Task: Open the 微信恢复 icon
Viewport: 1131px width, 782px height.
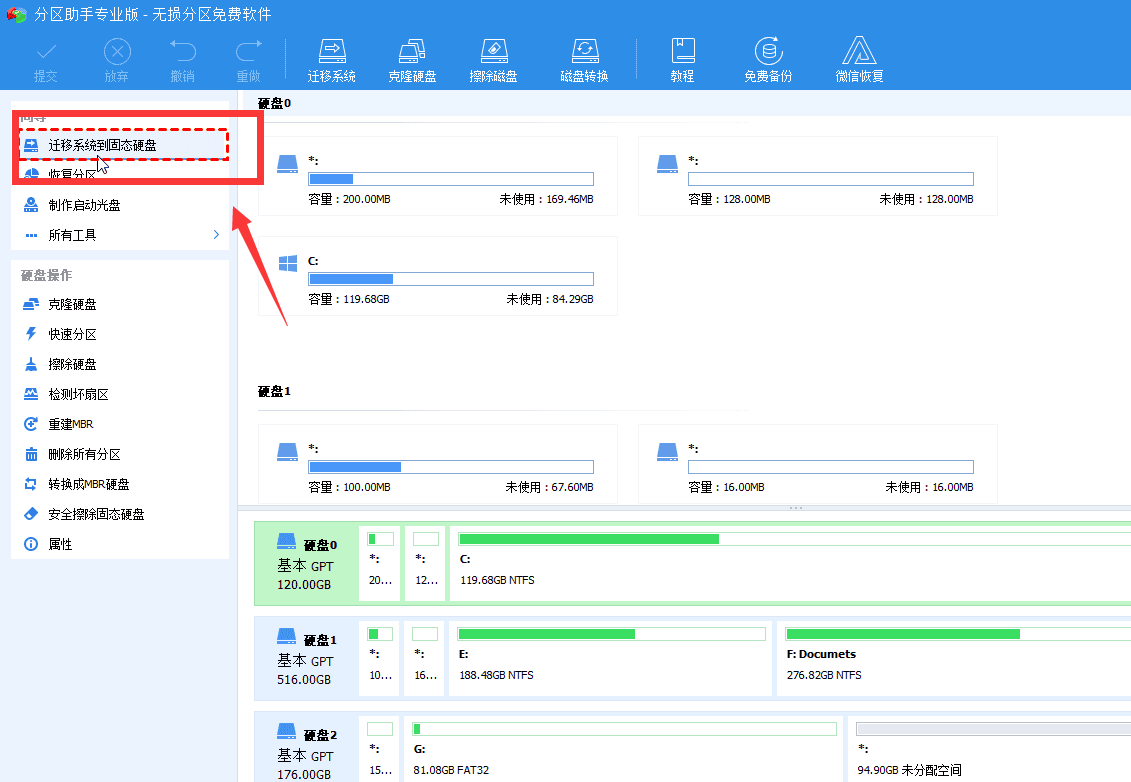Action: click(x=859, y=61)
